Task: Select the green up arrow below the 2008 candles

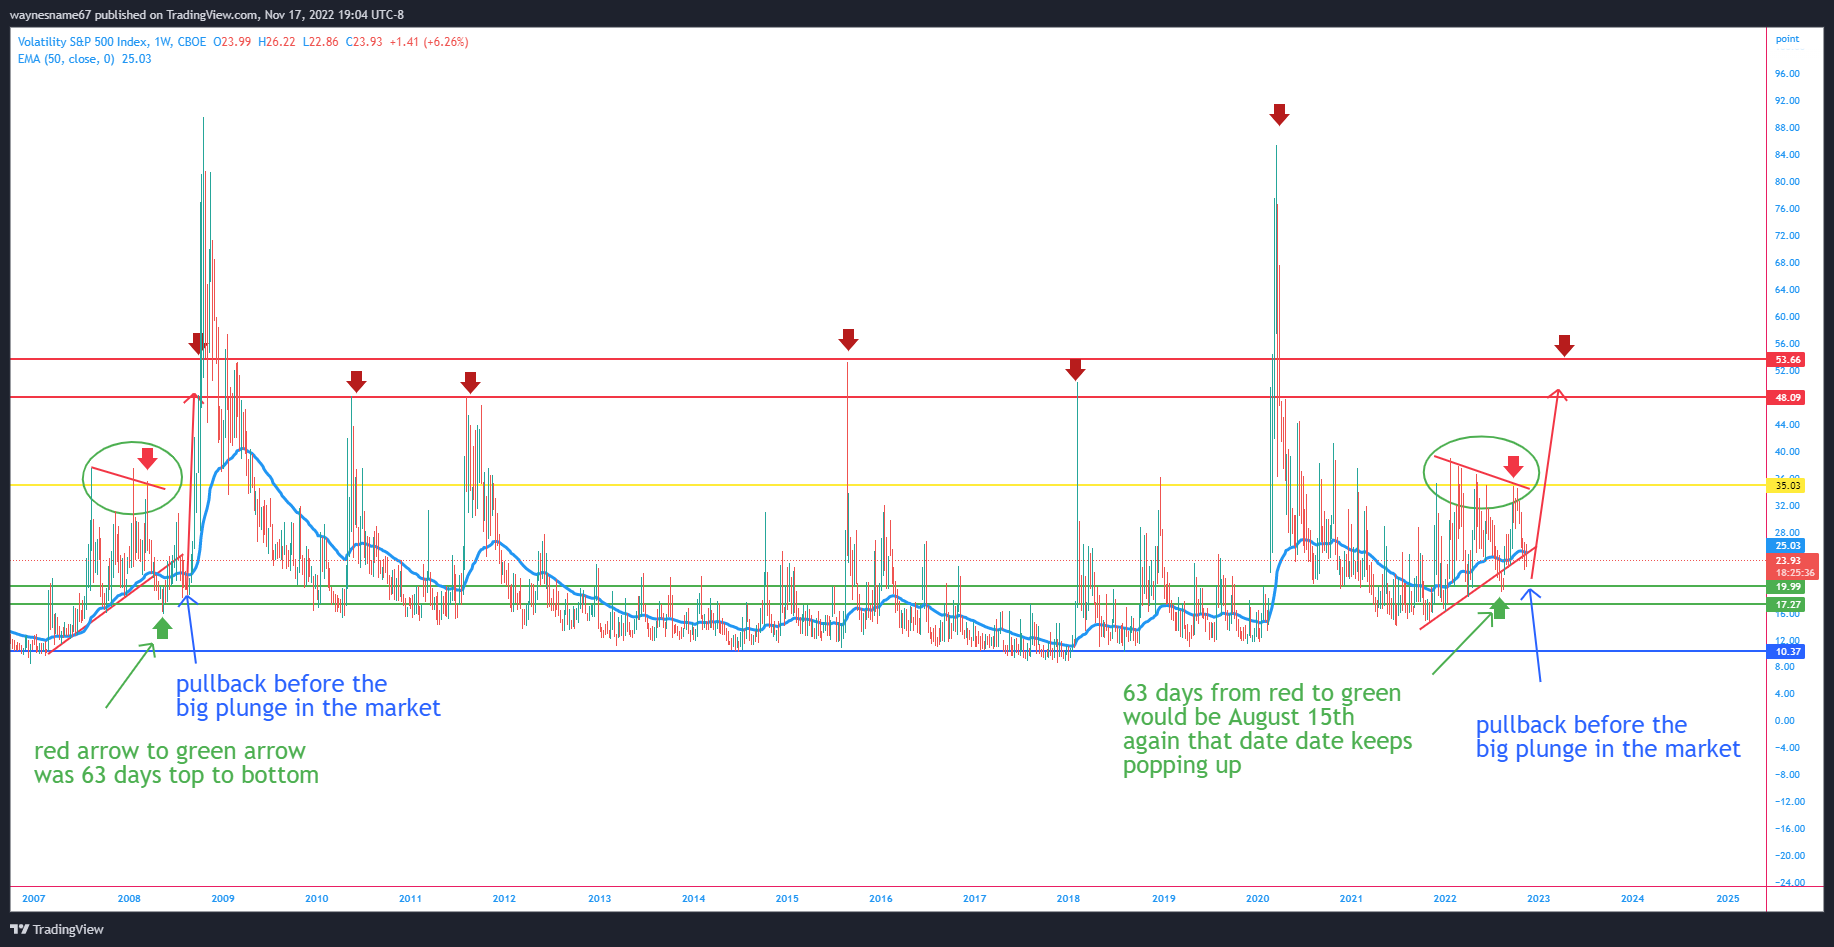Action: (x=162, y=628)
